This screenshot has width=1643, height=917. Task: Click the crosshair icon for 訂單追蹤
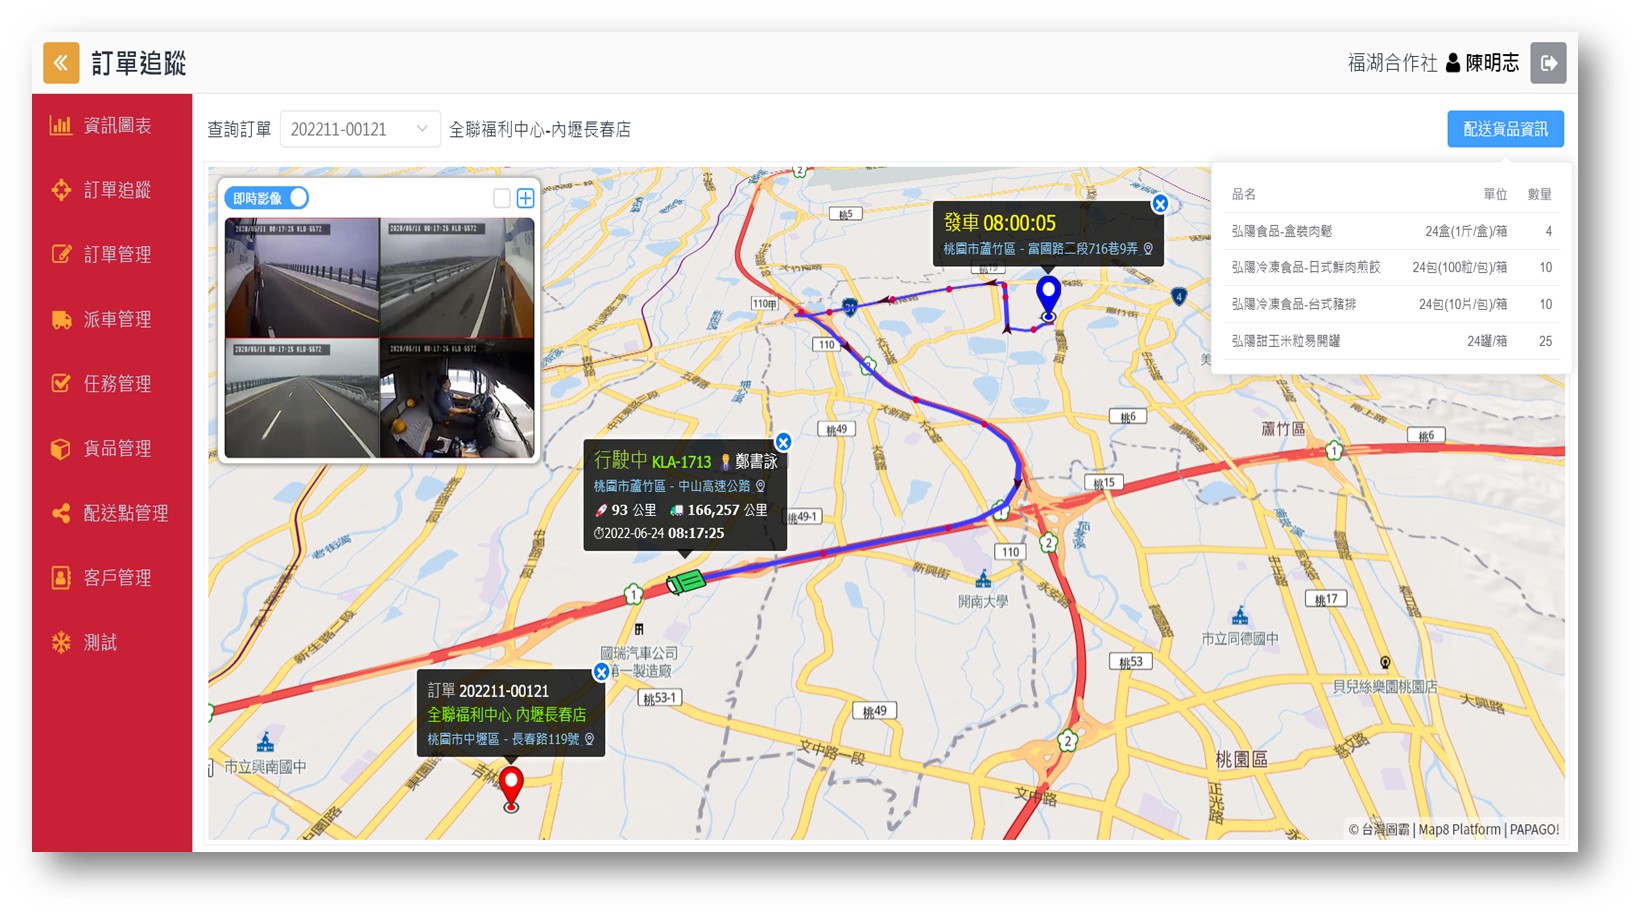pos(61,190)
